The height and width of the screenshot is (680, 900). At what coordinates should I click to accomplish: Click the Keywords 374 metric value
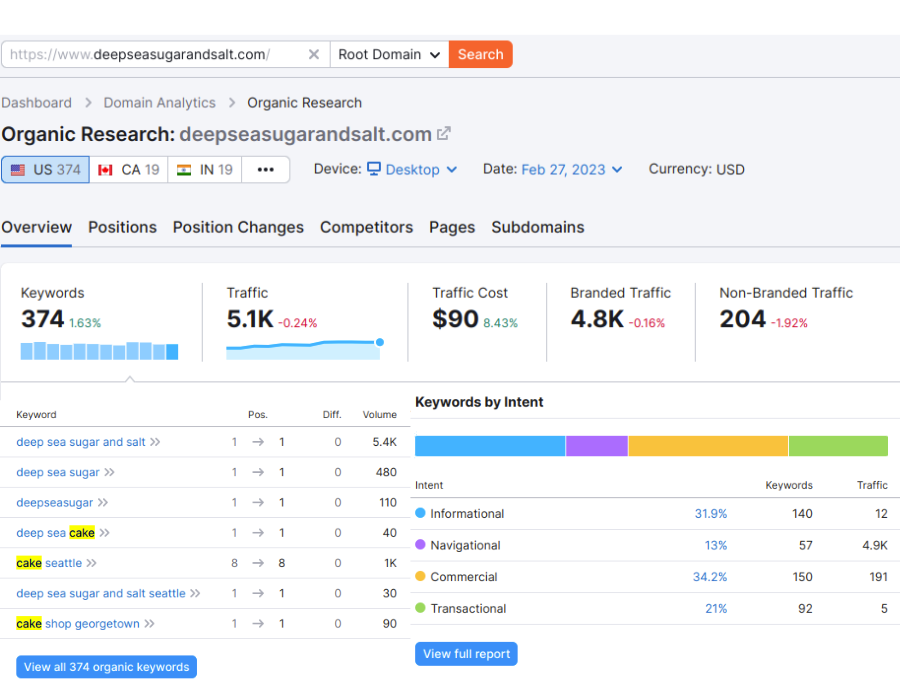[42, 319]
